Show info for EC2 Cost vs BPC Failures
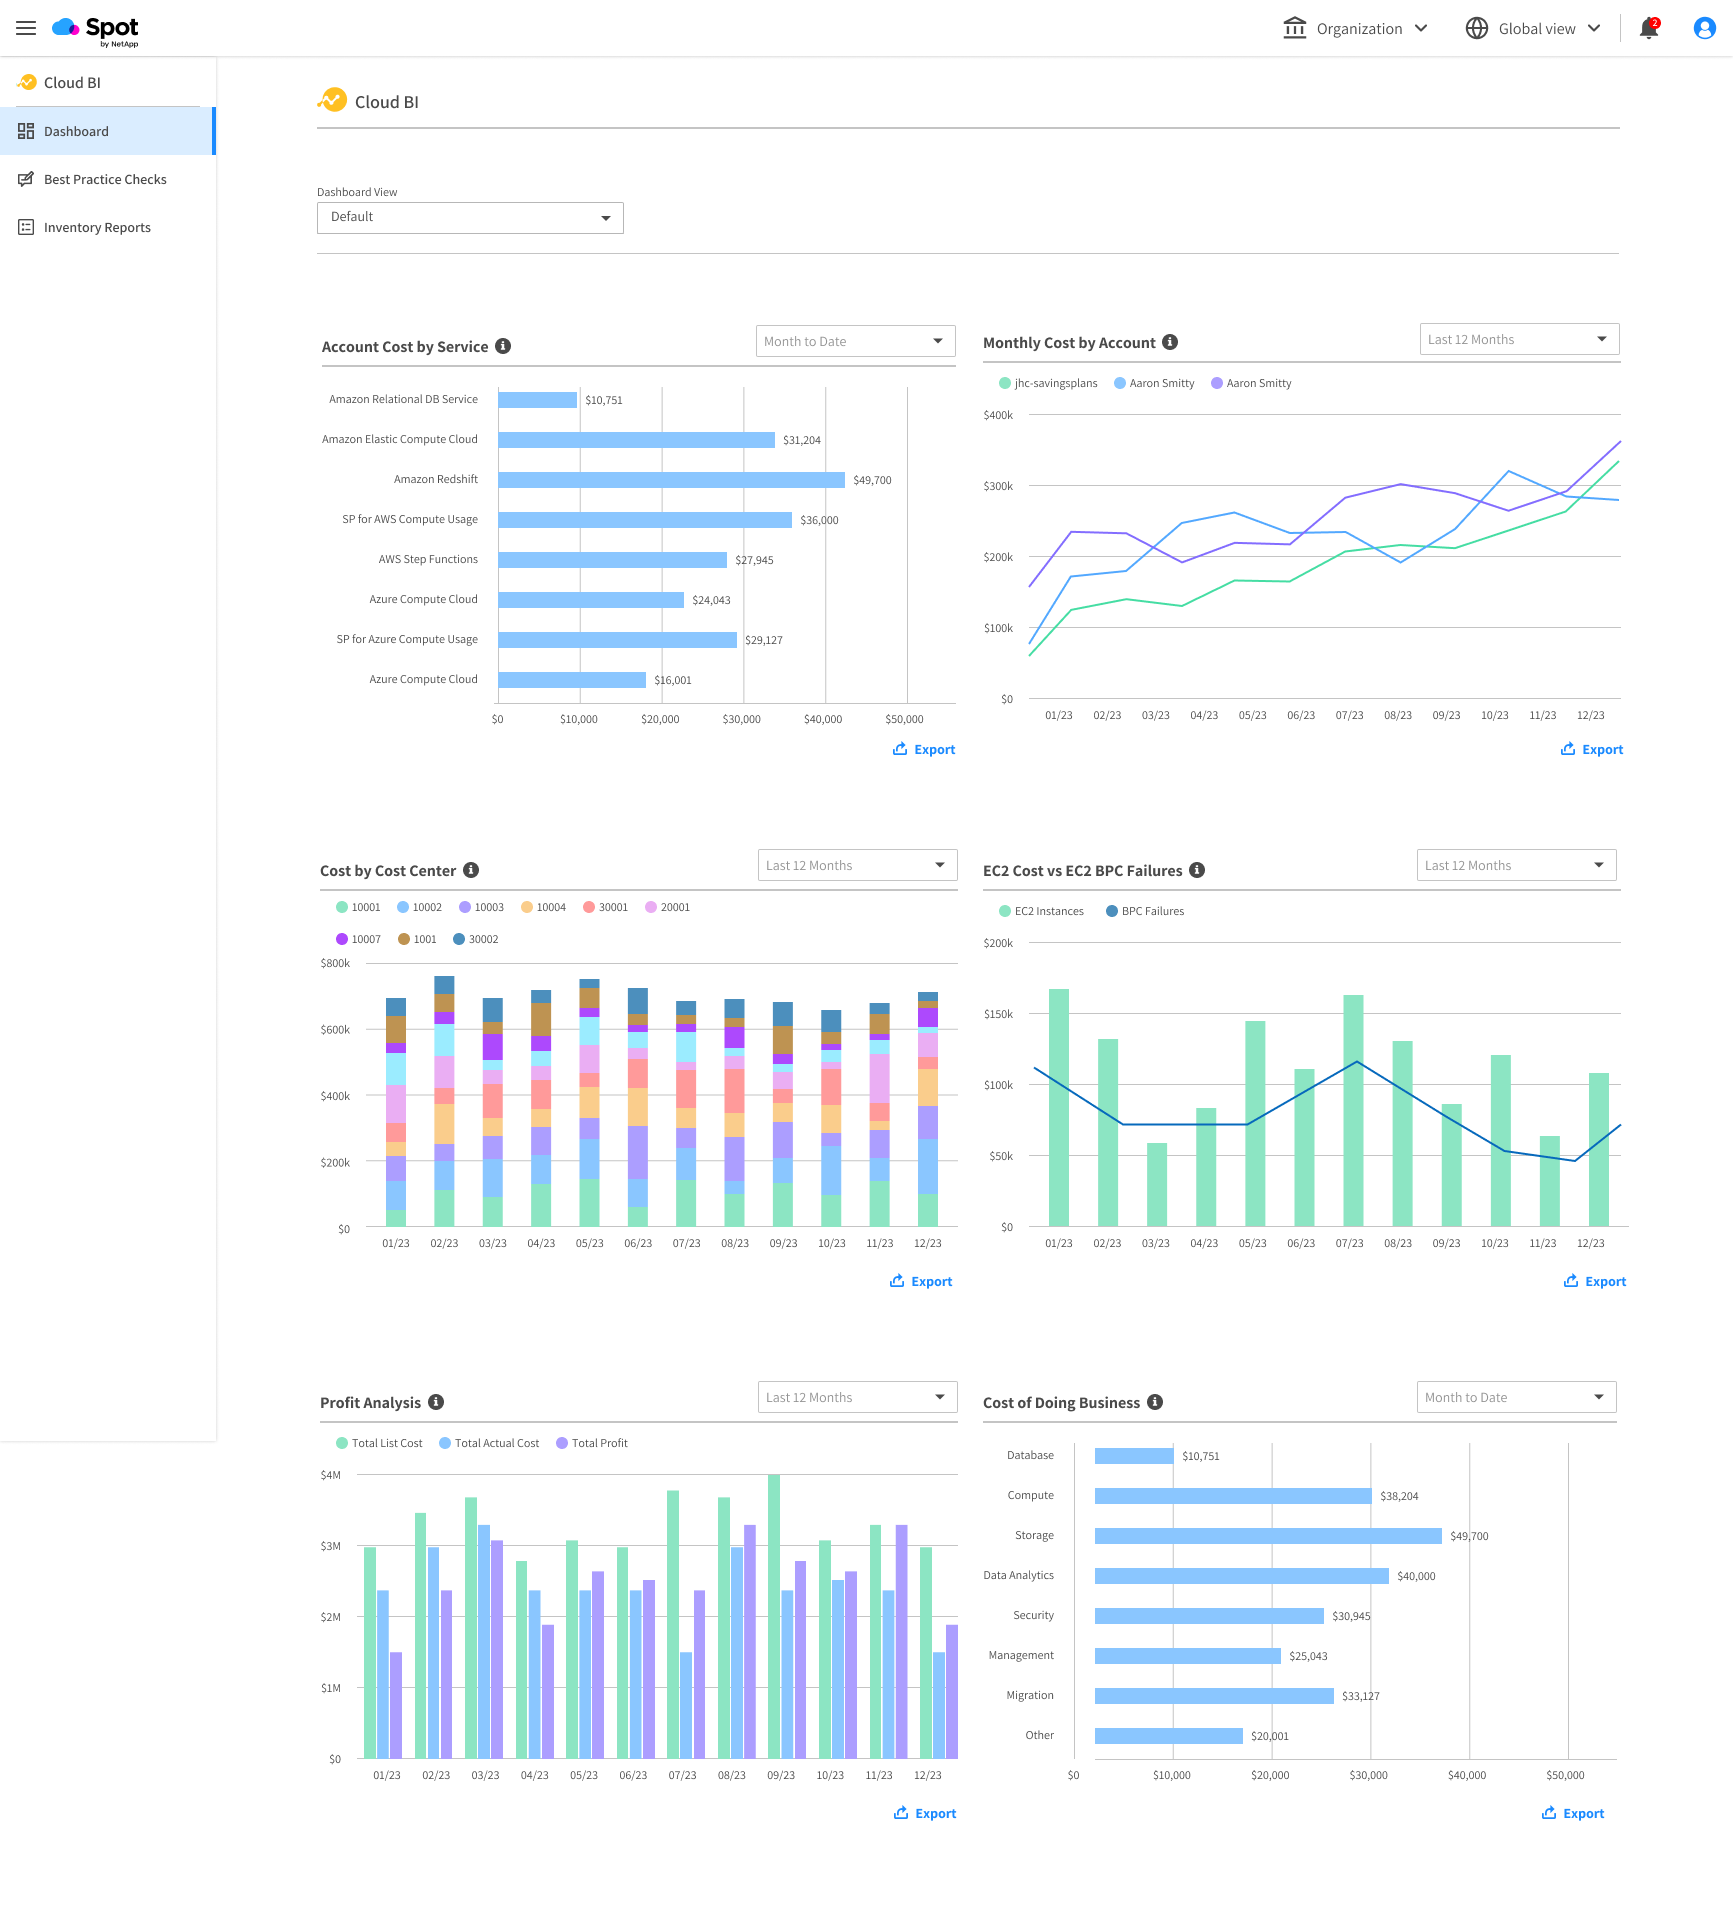This screenshot has height=1913, width=1733. (x=1197, y=870)
